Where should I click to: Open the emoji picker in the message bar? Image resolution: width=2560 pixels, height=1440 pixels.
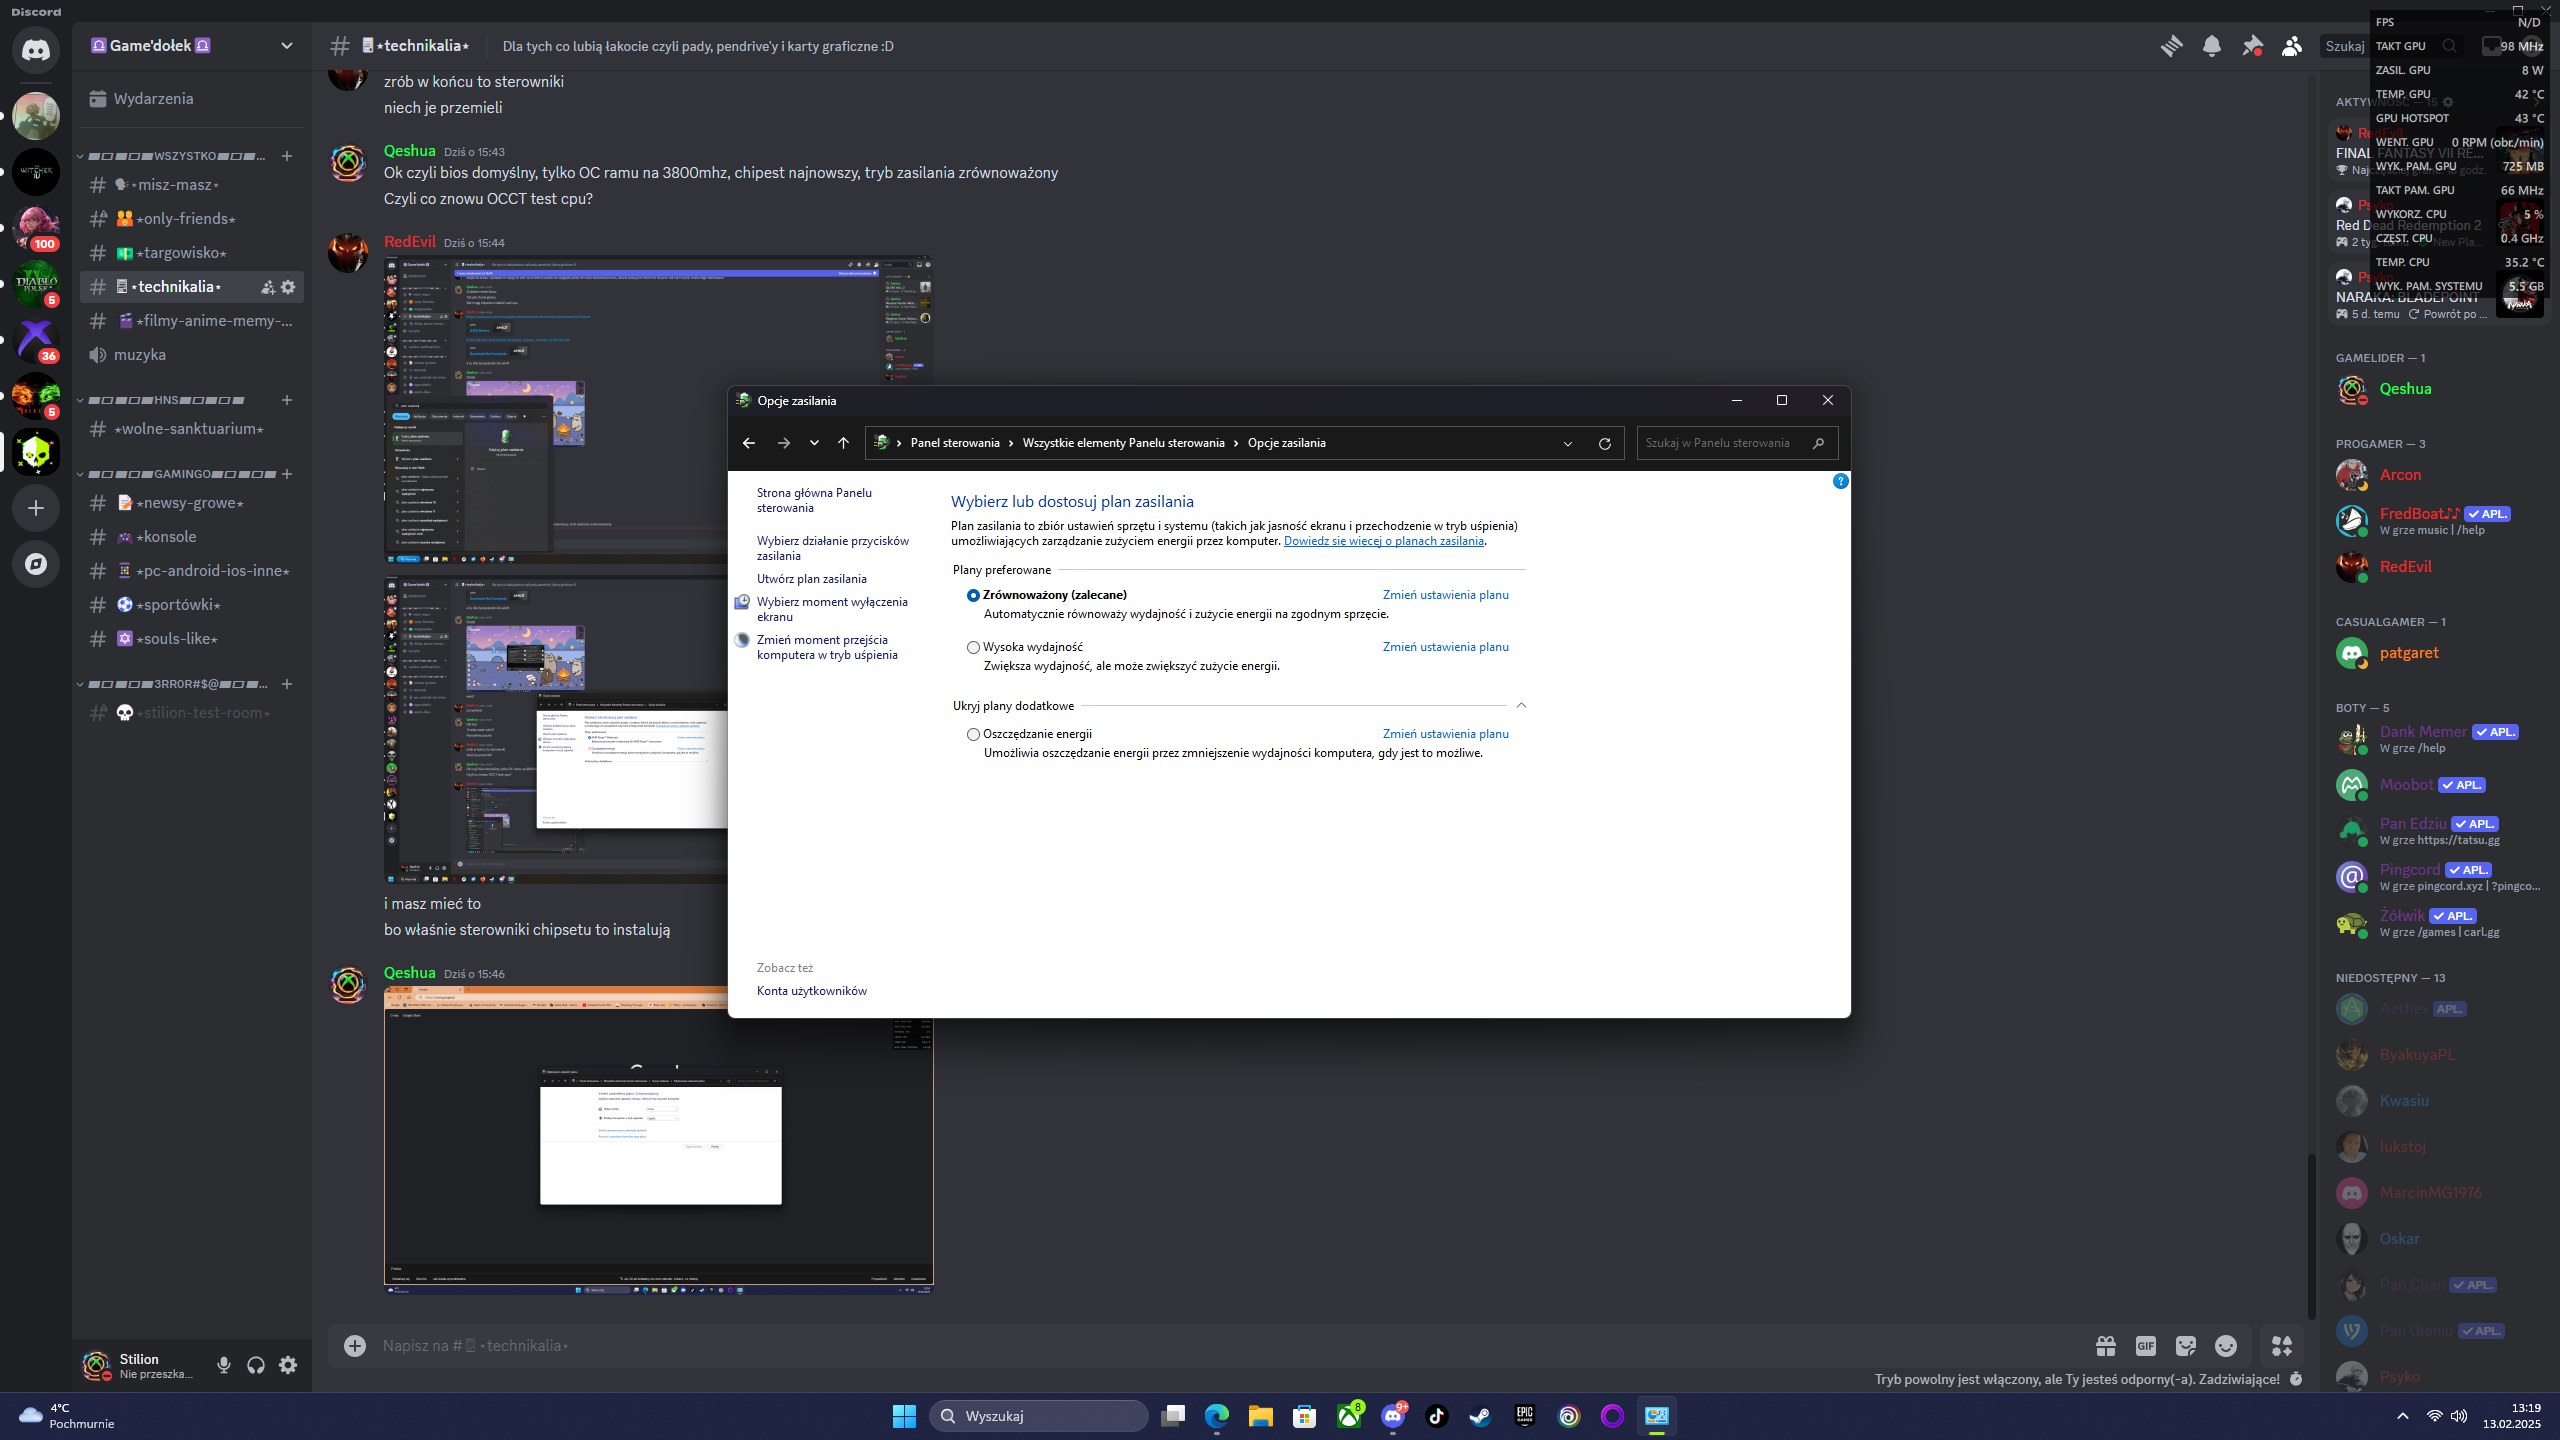point(2225,1346)
